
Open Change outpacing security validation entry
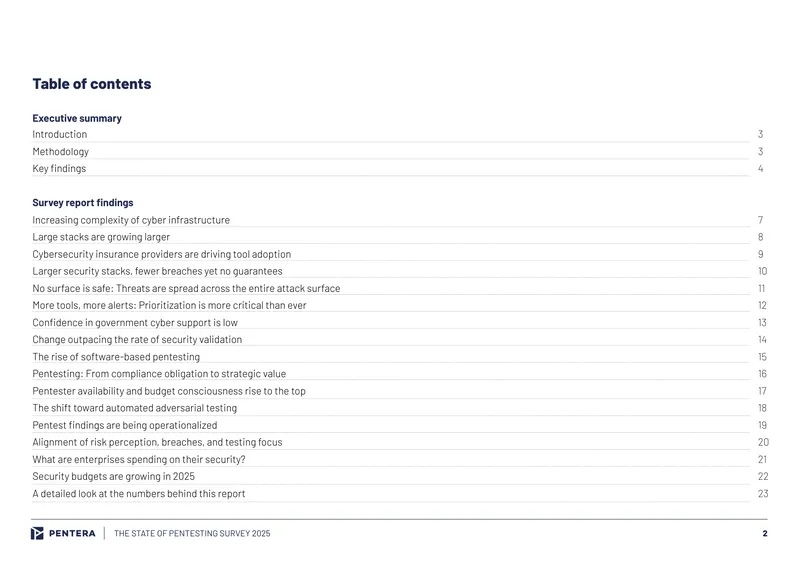tap(137, 339)
